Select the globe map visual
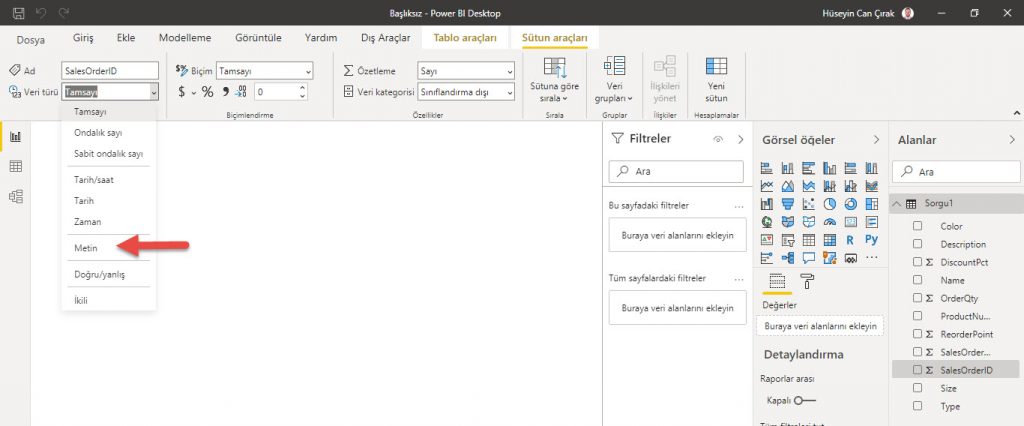1024x426 pixels. click(x=767, y=222)
